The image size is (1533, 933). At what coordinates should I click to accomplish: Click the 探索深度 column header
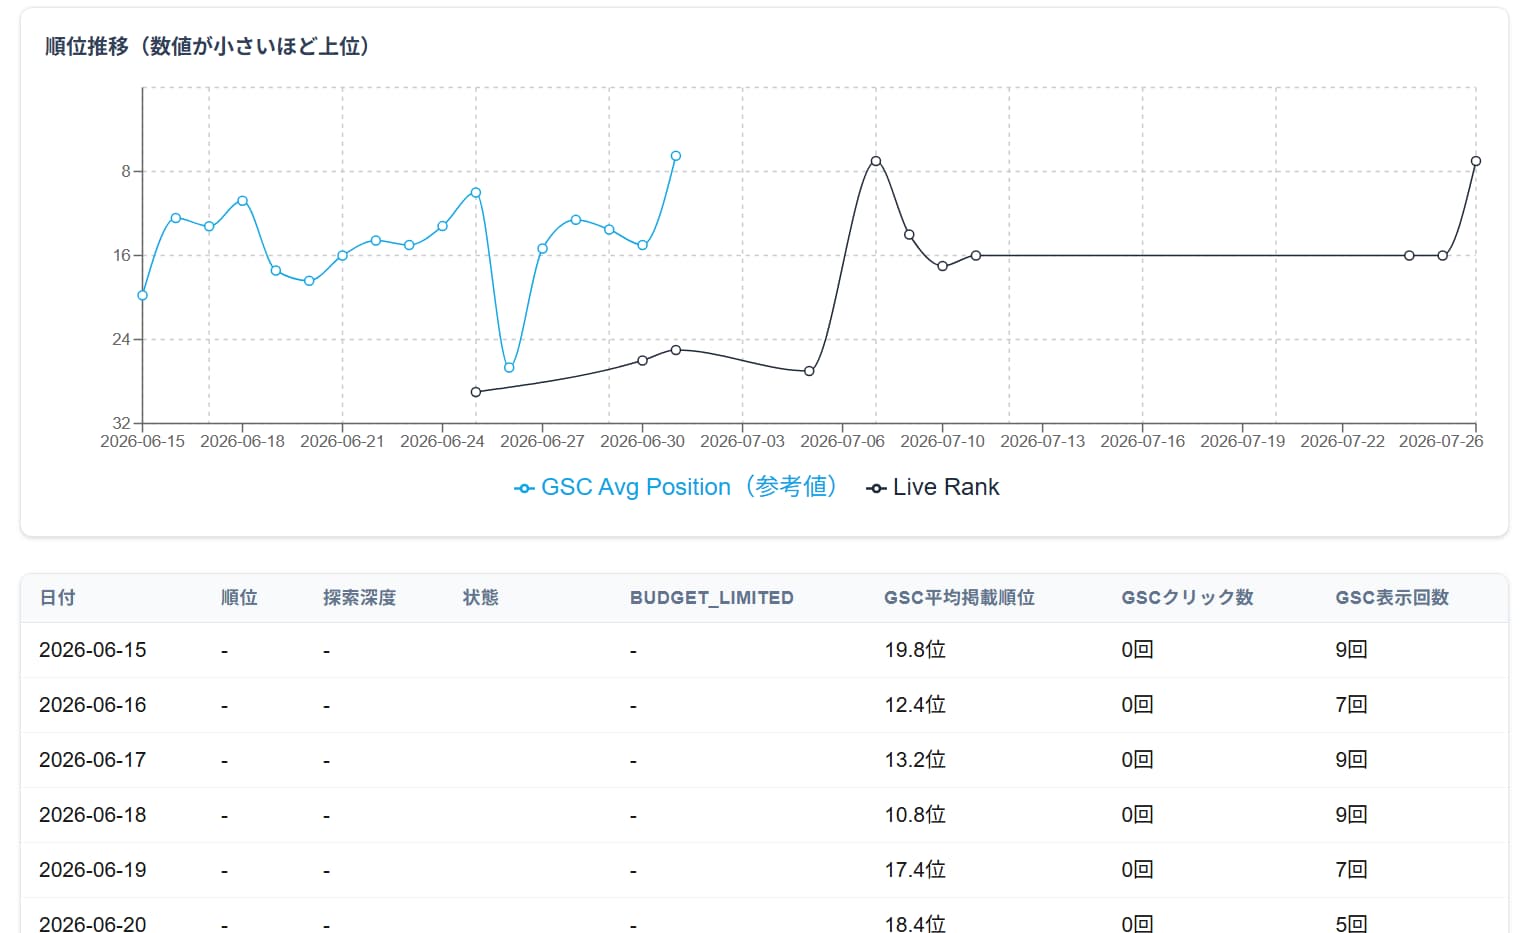pyautogui.click(x=359, y=598)
